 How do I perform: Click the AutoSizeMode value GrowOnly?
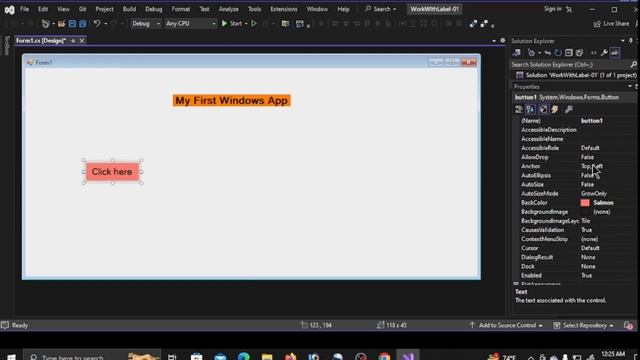(x=594, y=193)
